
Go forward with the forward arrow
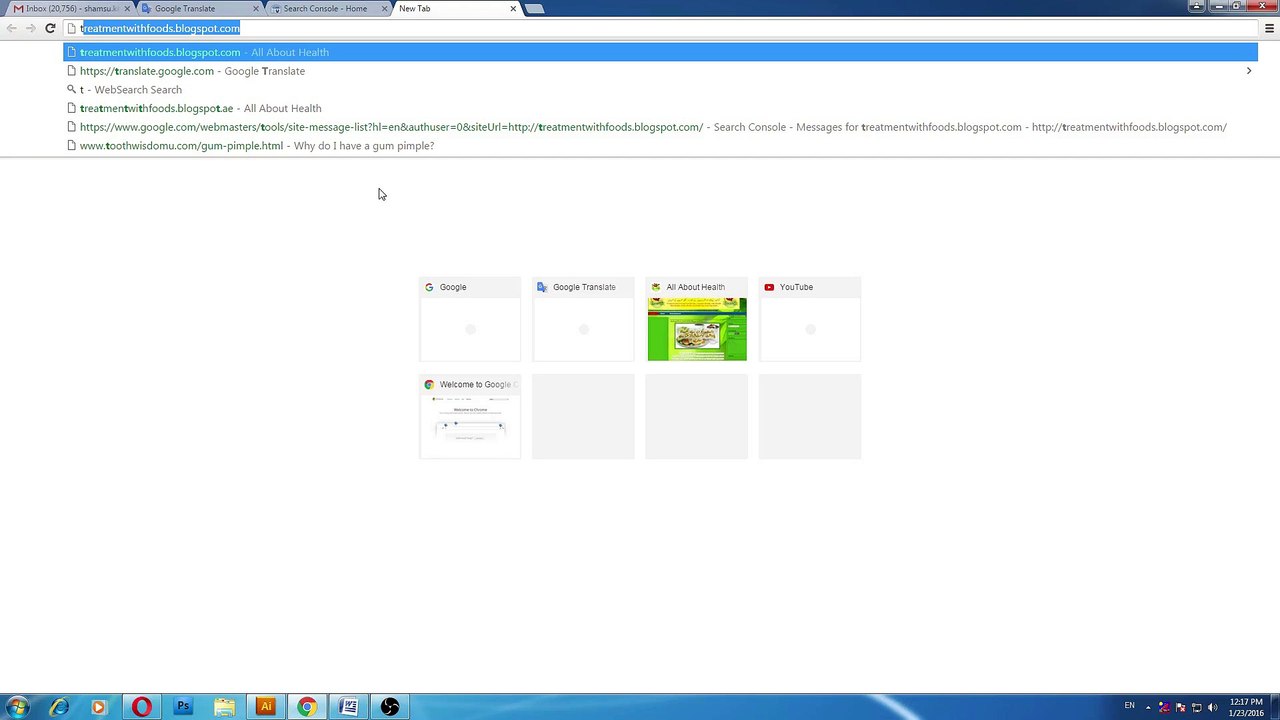pos(31,28)
